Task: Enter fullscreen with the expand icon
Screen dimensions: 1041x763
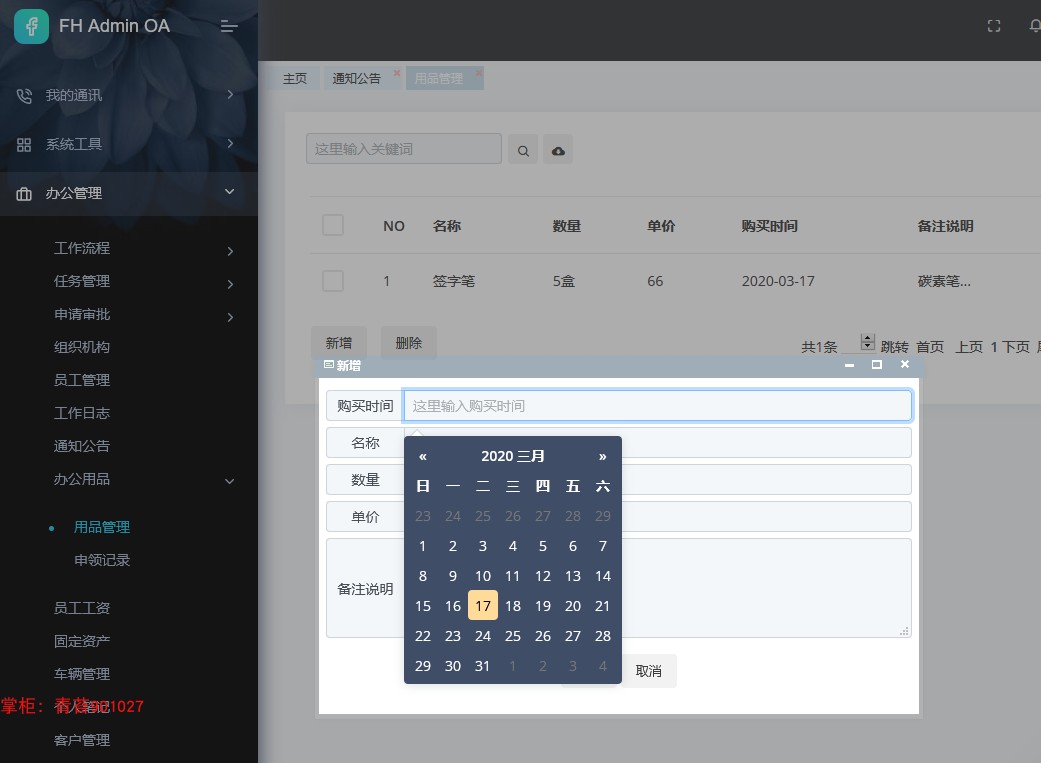Action: (994, 26)
